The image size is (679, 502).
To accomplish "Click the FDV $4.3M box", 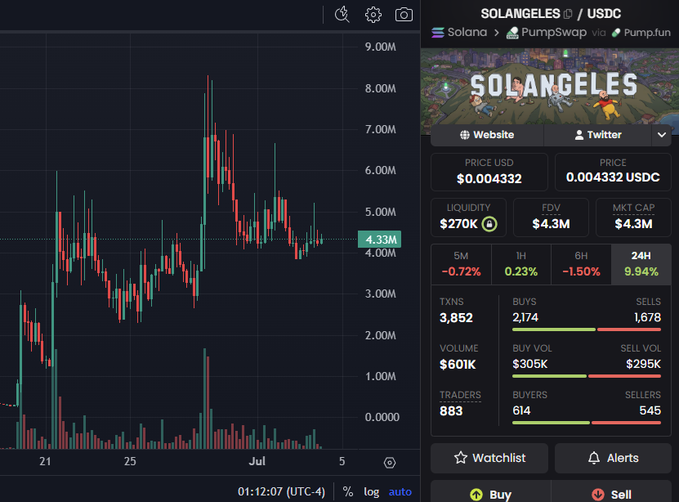I will pos(551,217).
